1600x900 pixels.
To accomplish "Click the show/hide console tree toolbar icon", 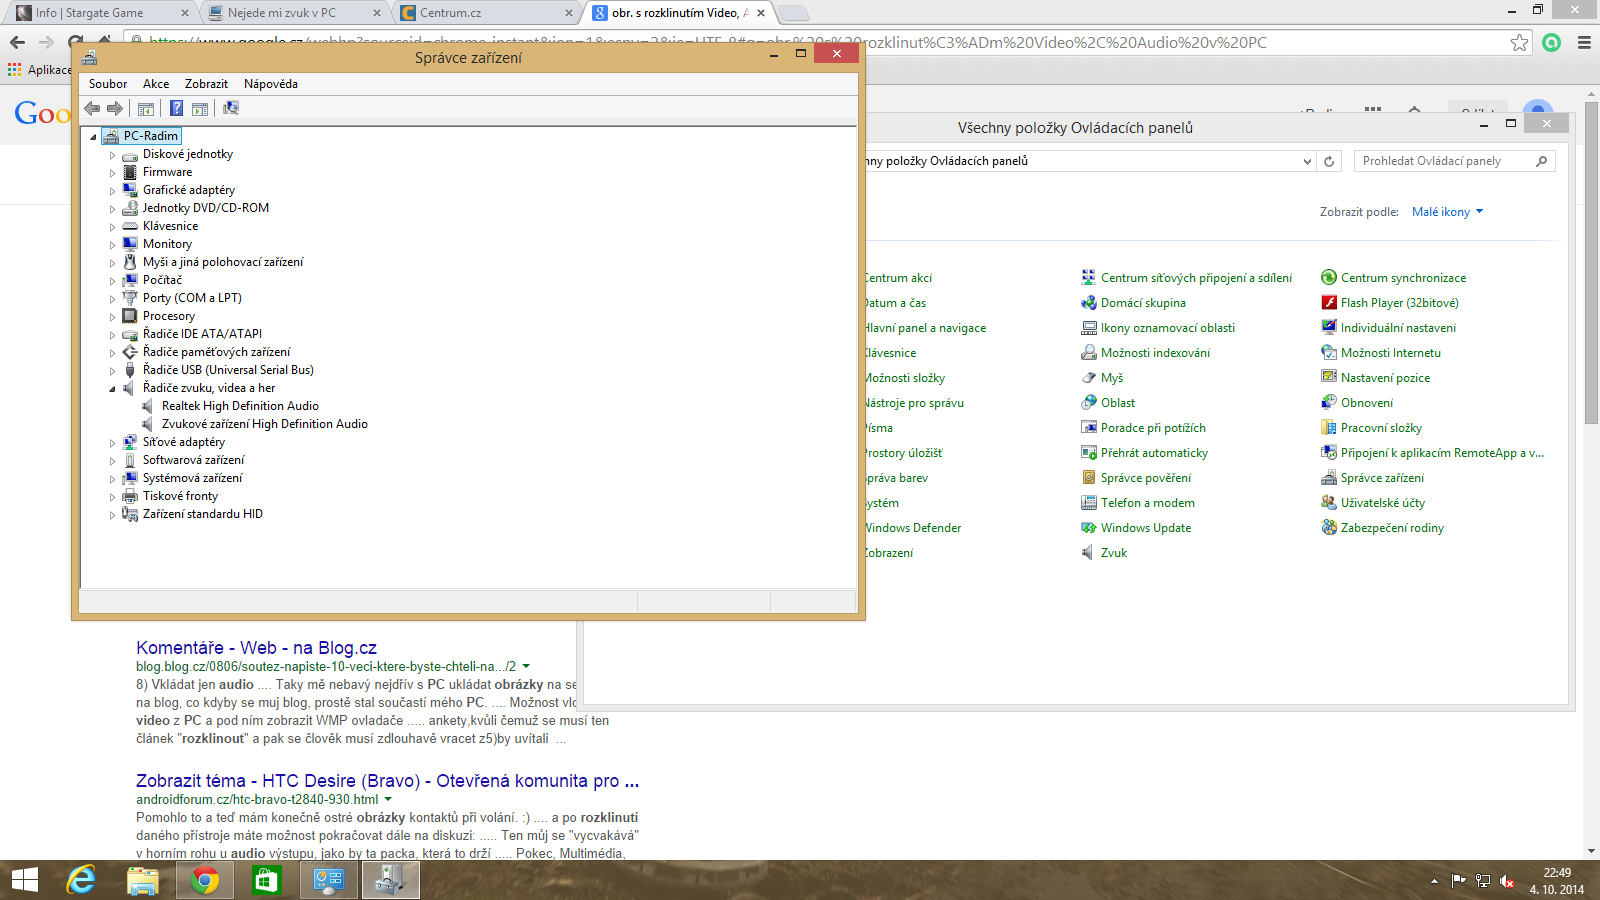I will 146,109.
